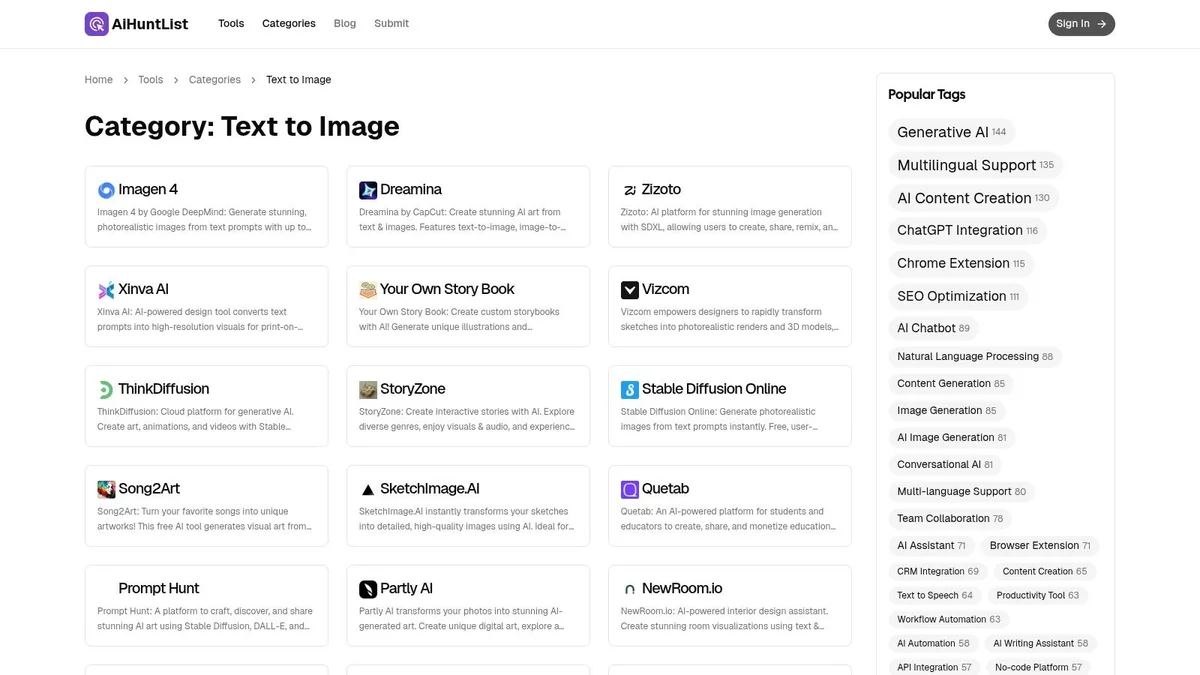Select the AI Image Generation tag

(952, 437)
